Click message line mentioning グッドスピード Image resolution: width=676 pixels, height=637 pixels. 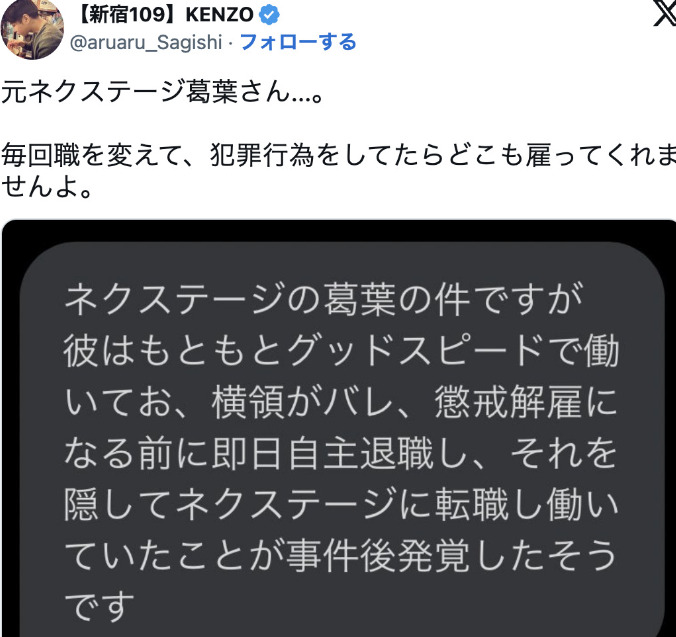click(341, 351)
